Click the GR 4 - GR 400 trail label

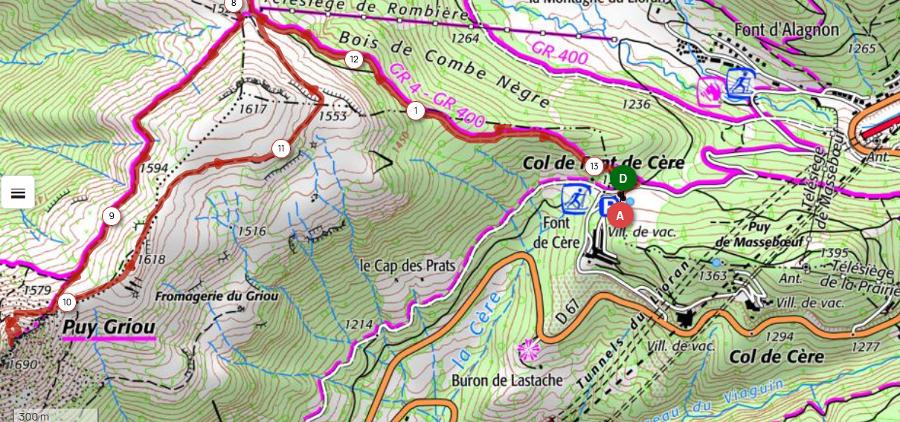click(x=437, y=95)
